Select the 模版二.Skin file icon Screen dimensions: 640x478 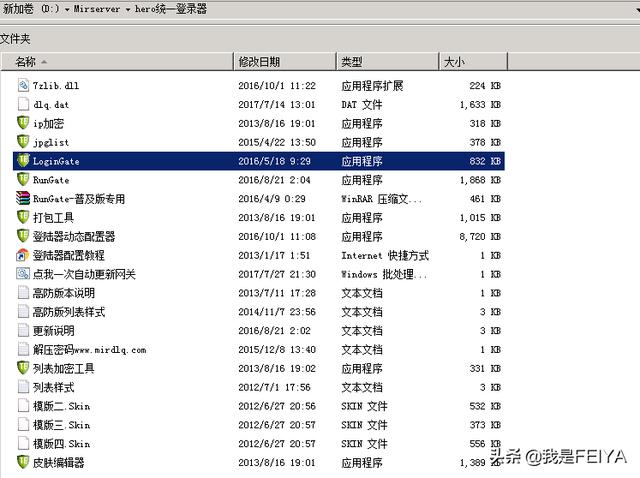pyautogui.click(x=23, y=405)
